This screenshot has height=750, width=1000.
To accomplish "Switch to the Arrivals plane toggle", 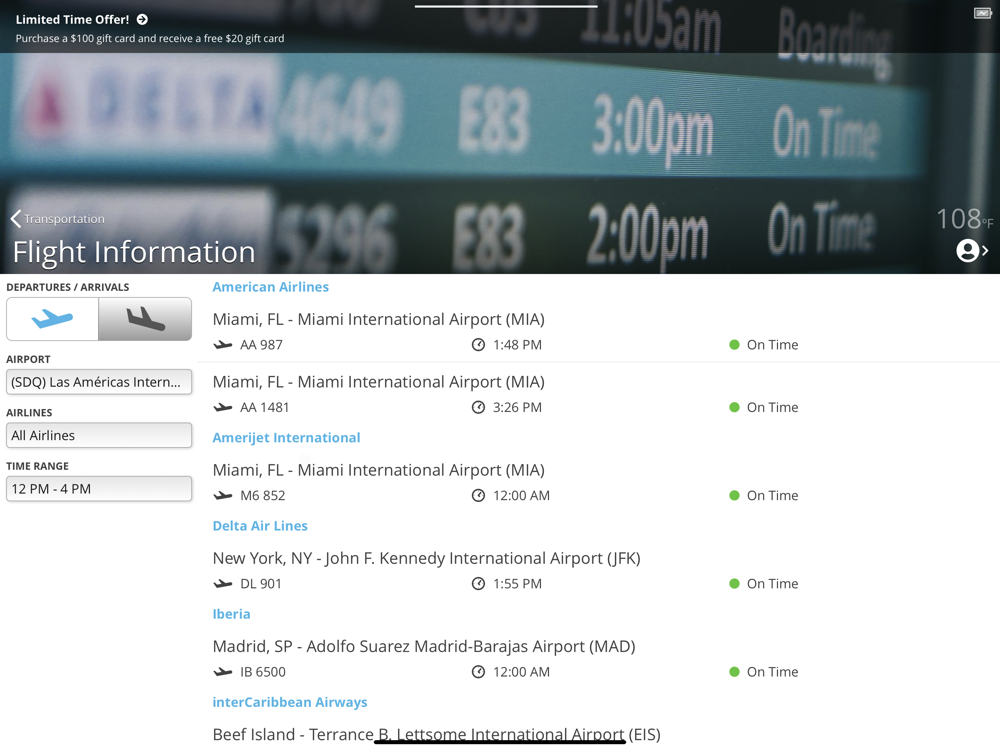I will [145, 318].
